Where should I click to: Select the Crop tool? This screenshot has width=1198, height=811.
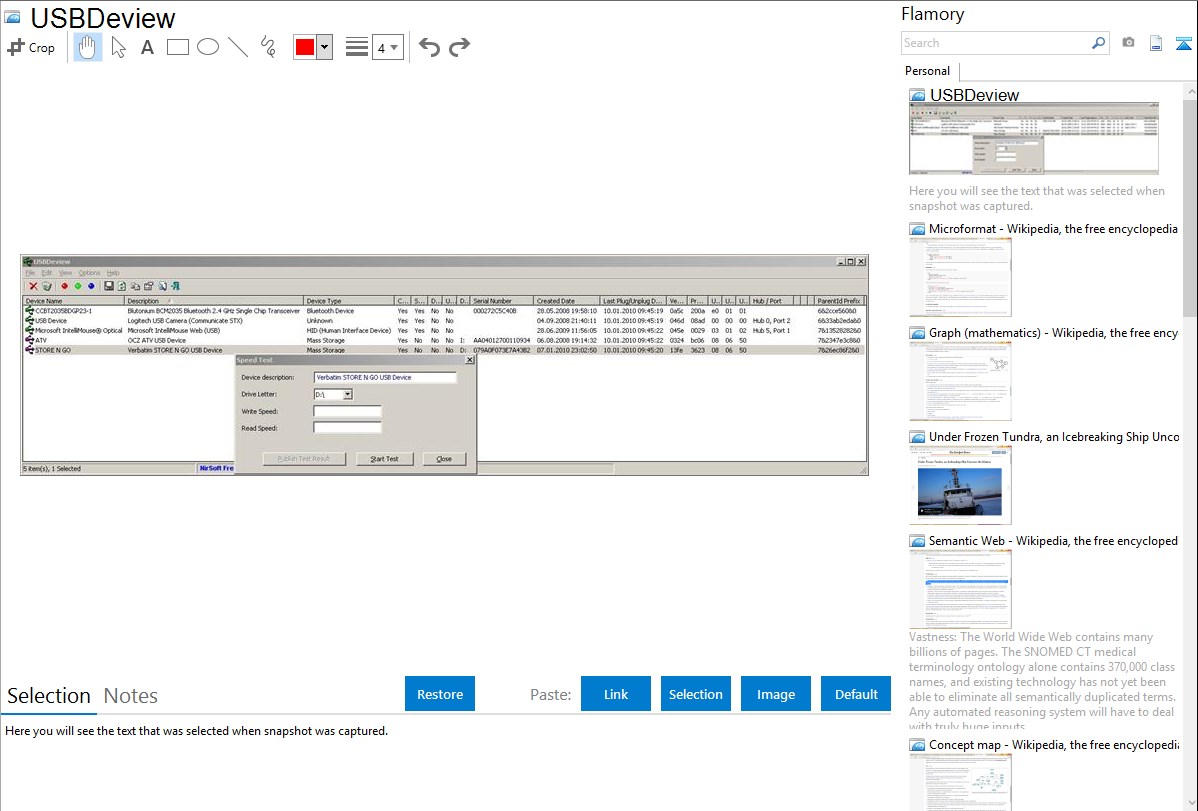[31, 47]
